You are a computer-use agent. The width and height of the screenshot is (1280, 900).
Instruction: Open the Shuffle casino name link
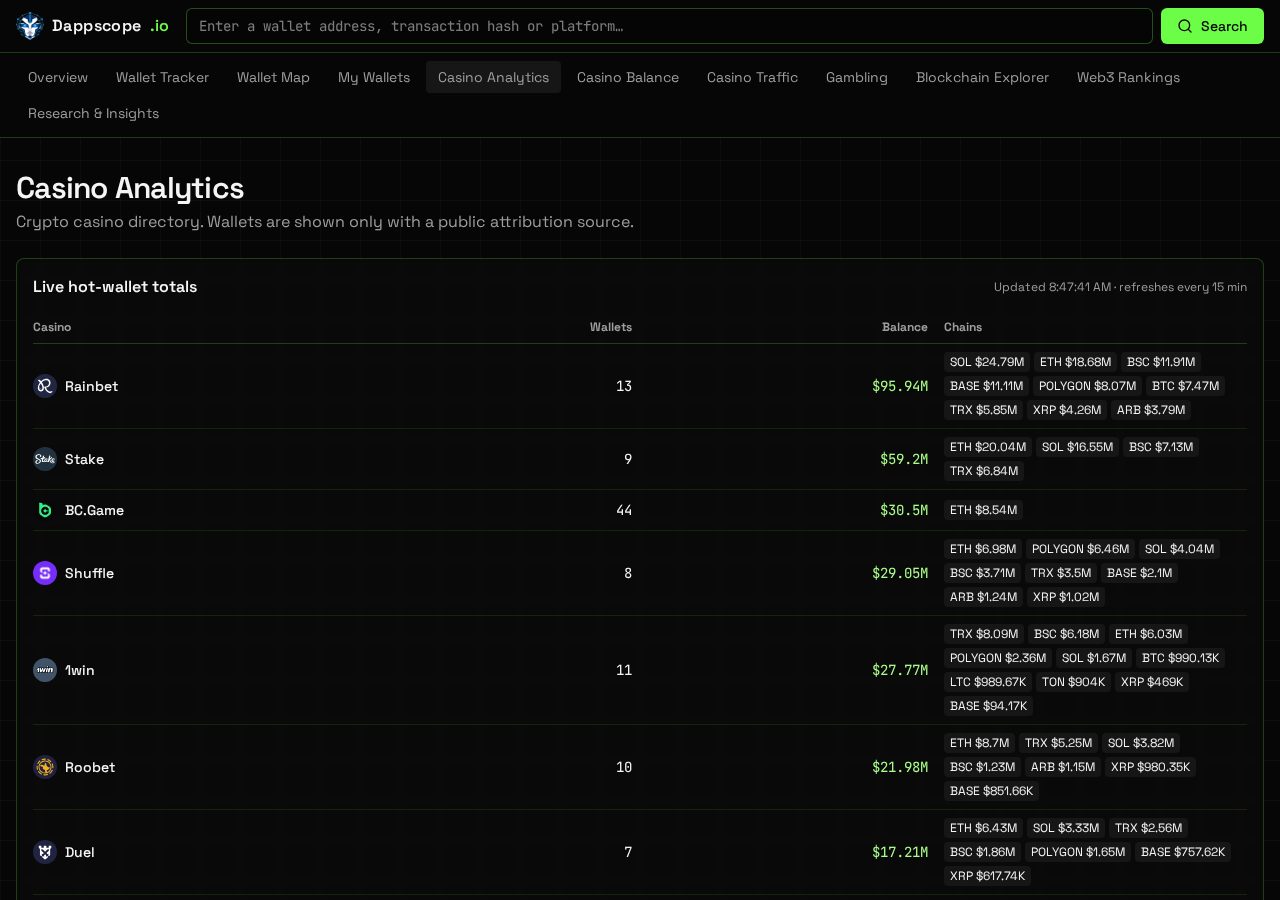point(89,573)
